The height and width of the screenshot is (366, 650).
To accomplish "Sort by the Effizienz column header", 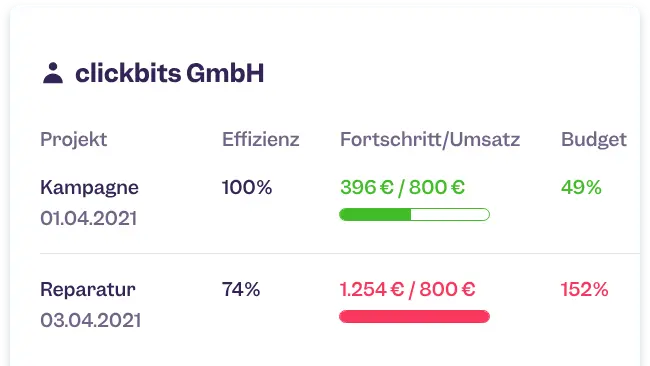I will click(260, 139).
